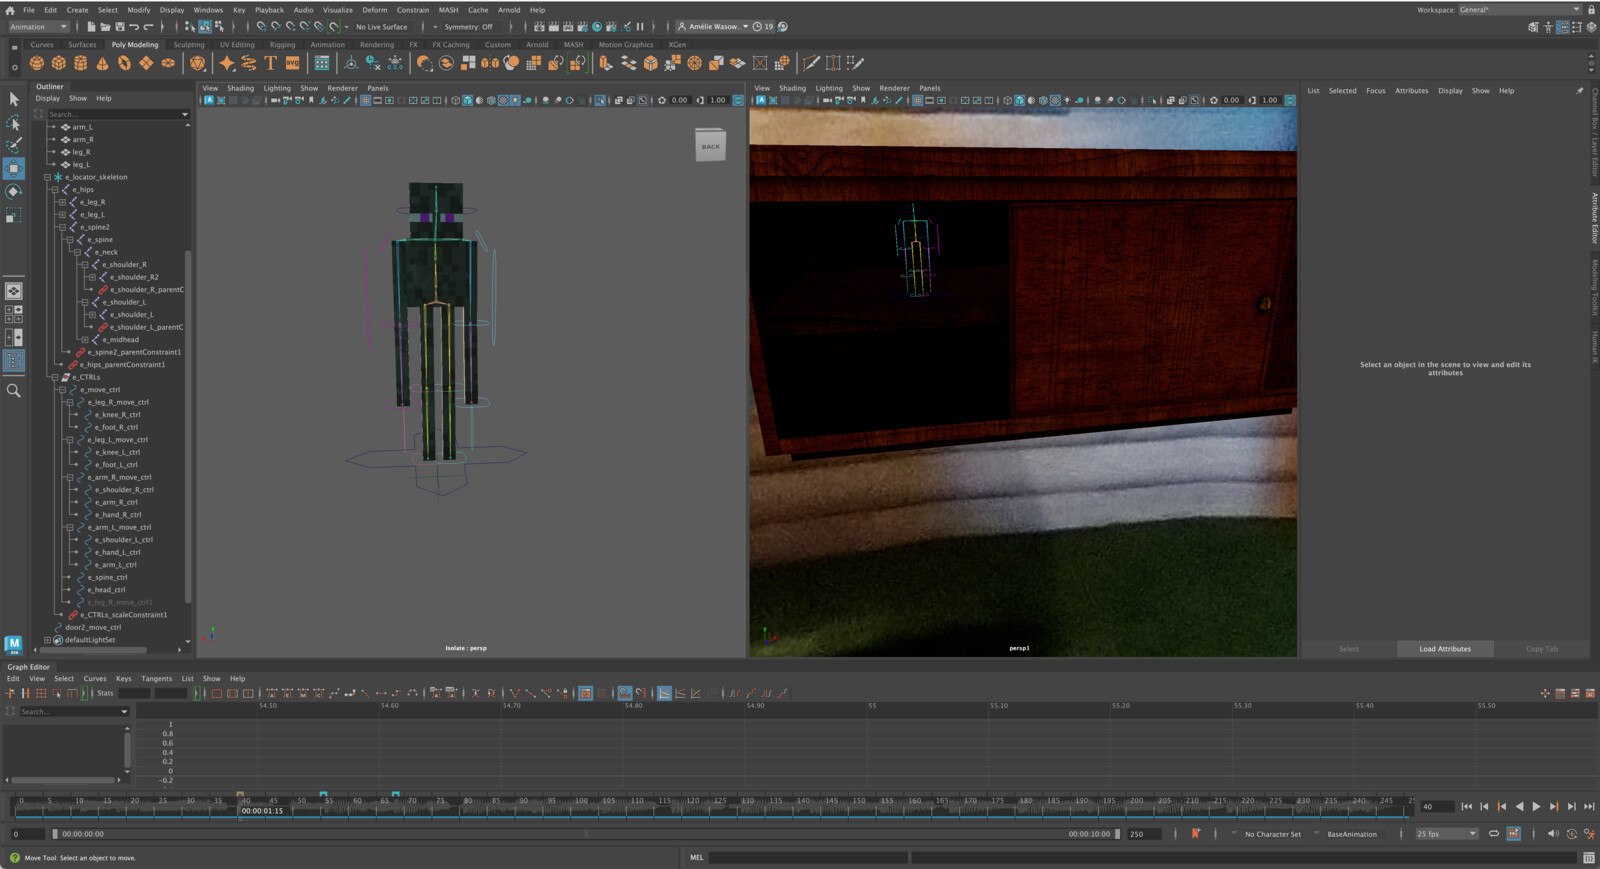The width and height of the screenshot is (1600, 869).
Task: Collapse the e_locator_skeleton node
Action: tap(46, 177)
